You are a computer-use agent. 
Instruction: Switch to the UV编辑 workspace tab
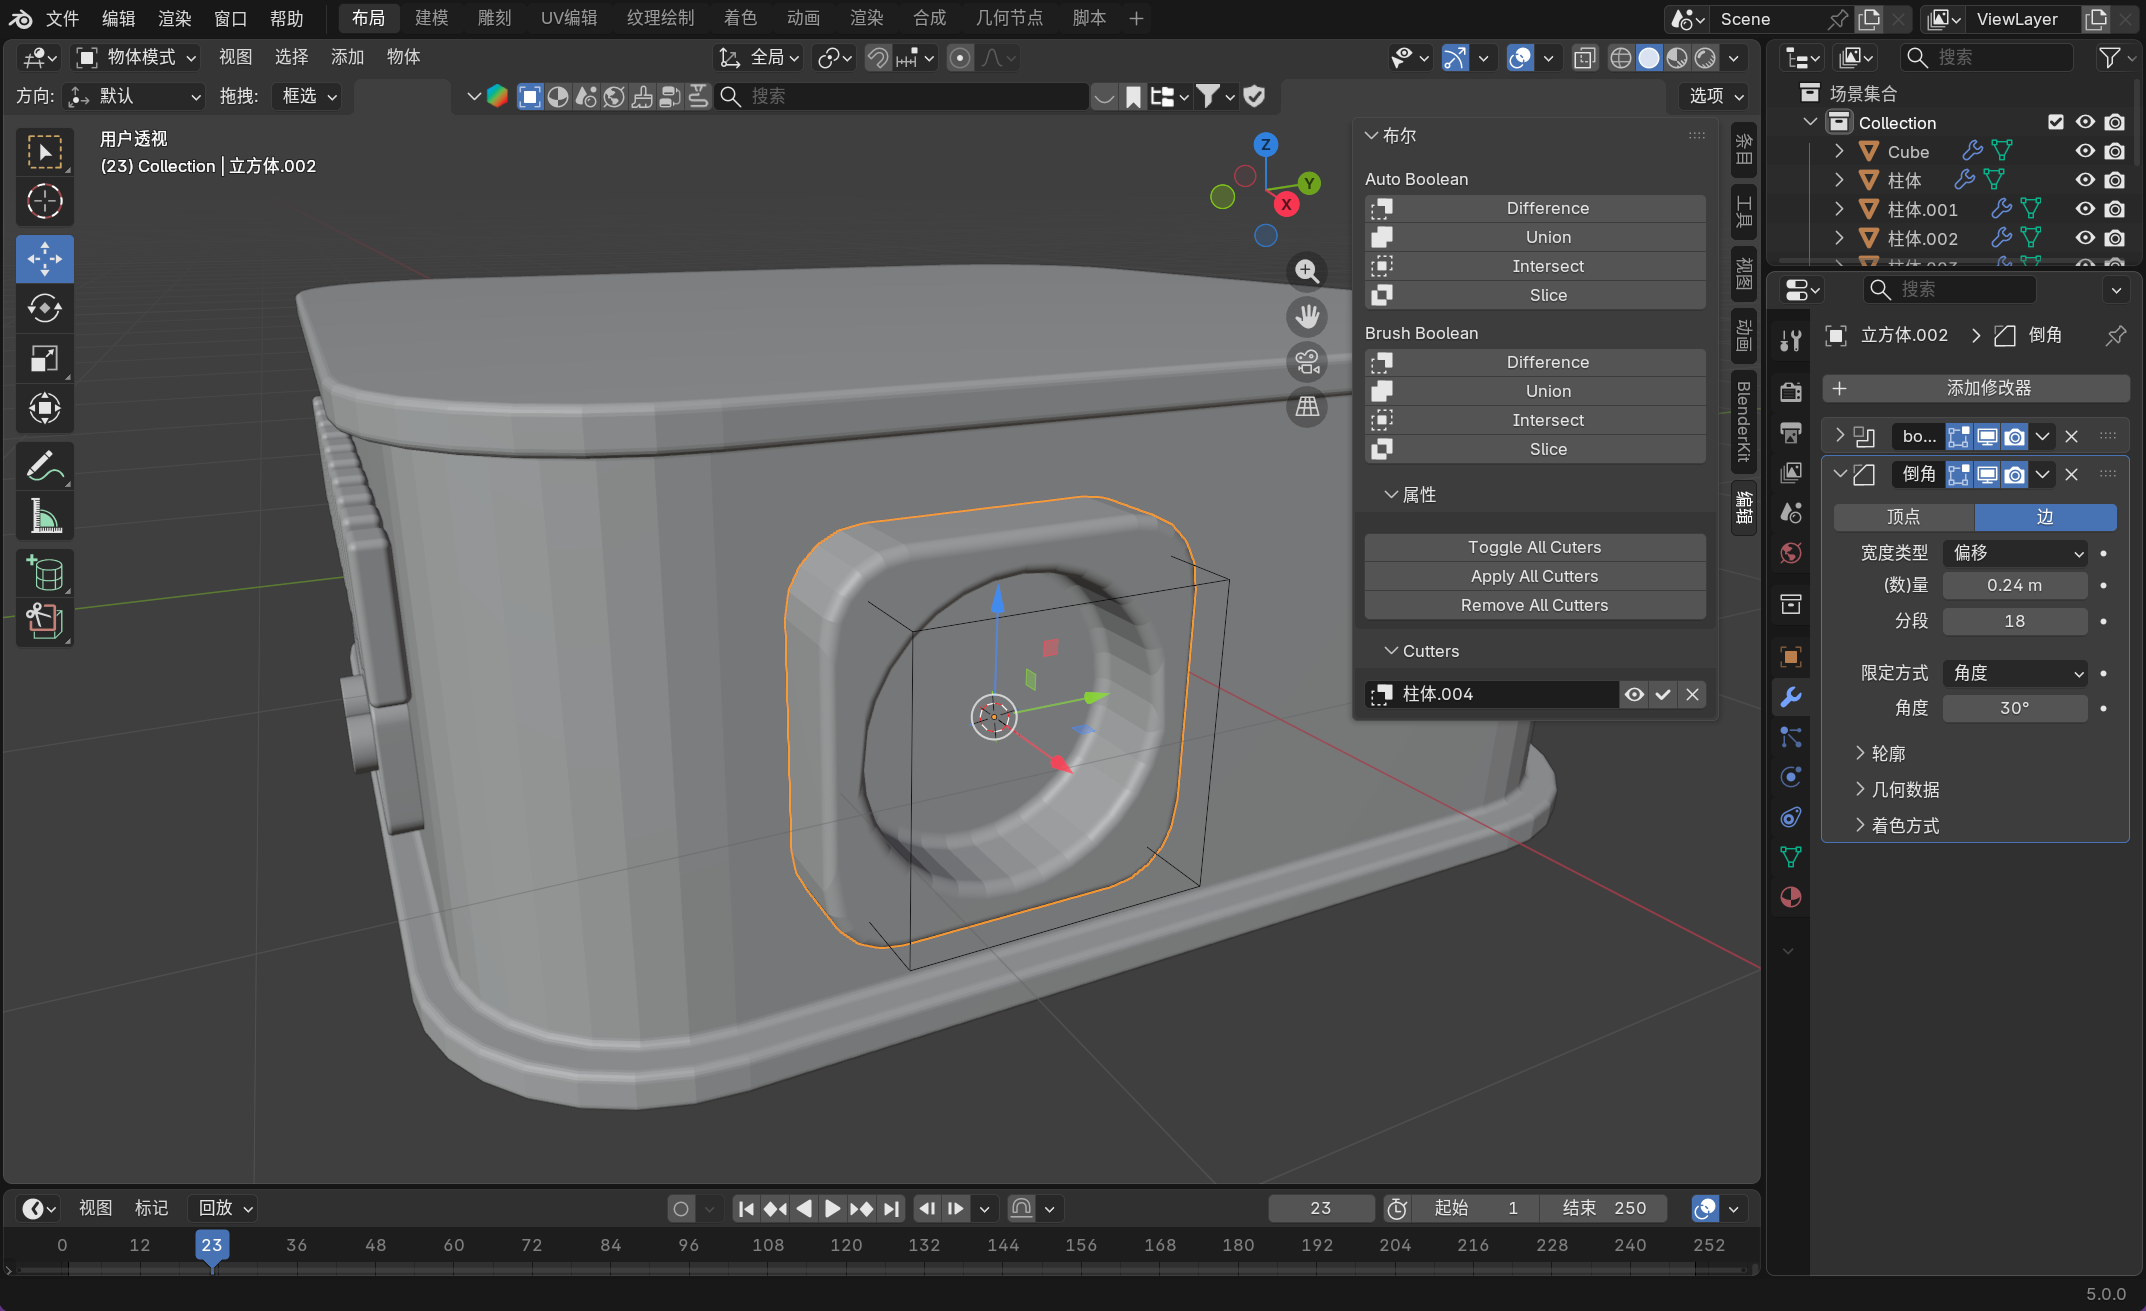tap(568, 18)
